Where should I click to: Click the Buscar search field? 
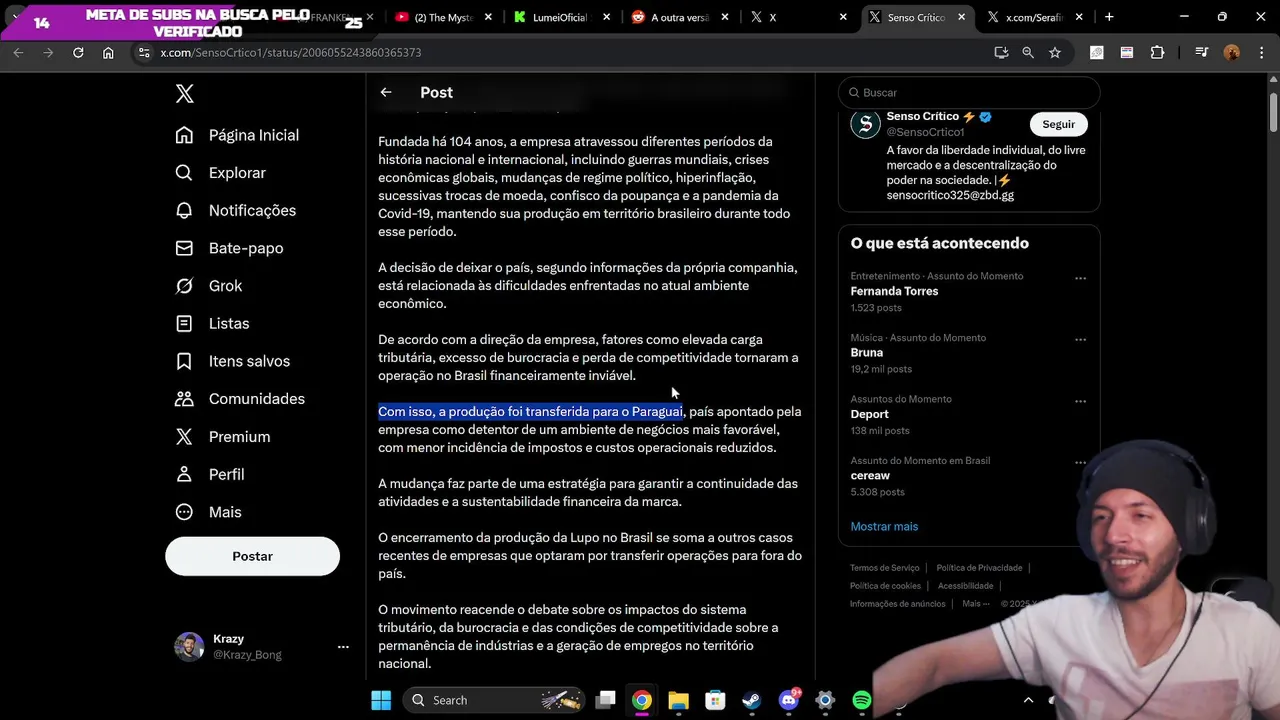click(x=969, y=92)
